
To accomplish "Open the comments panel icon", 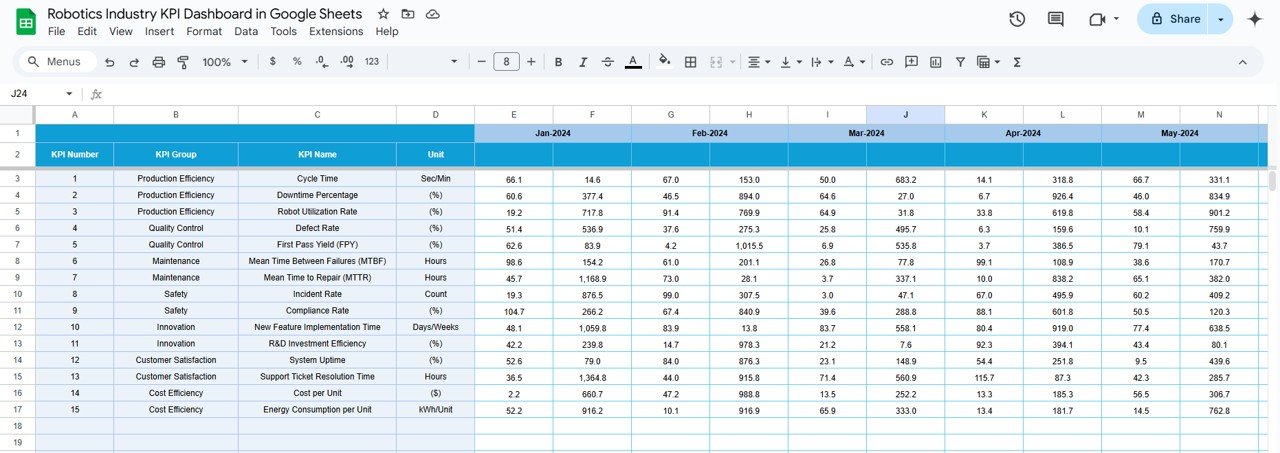I will click(1055, 19).
